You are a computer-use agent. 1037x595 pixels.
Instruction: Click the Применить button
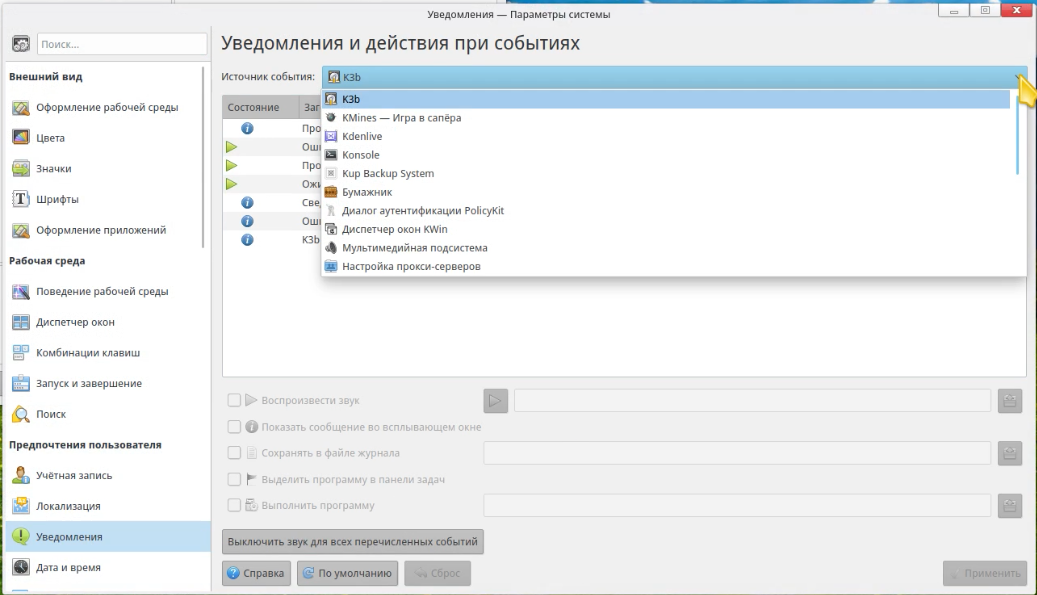click(985, 573)
